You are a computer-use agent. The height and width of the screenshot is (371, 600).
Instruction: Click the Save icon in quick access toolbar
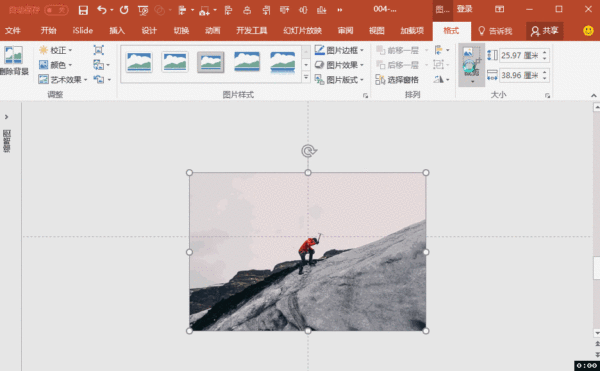click(83, 10)
